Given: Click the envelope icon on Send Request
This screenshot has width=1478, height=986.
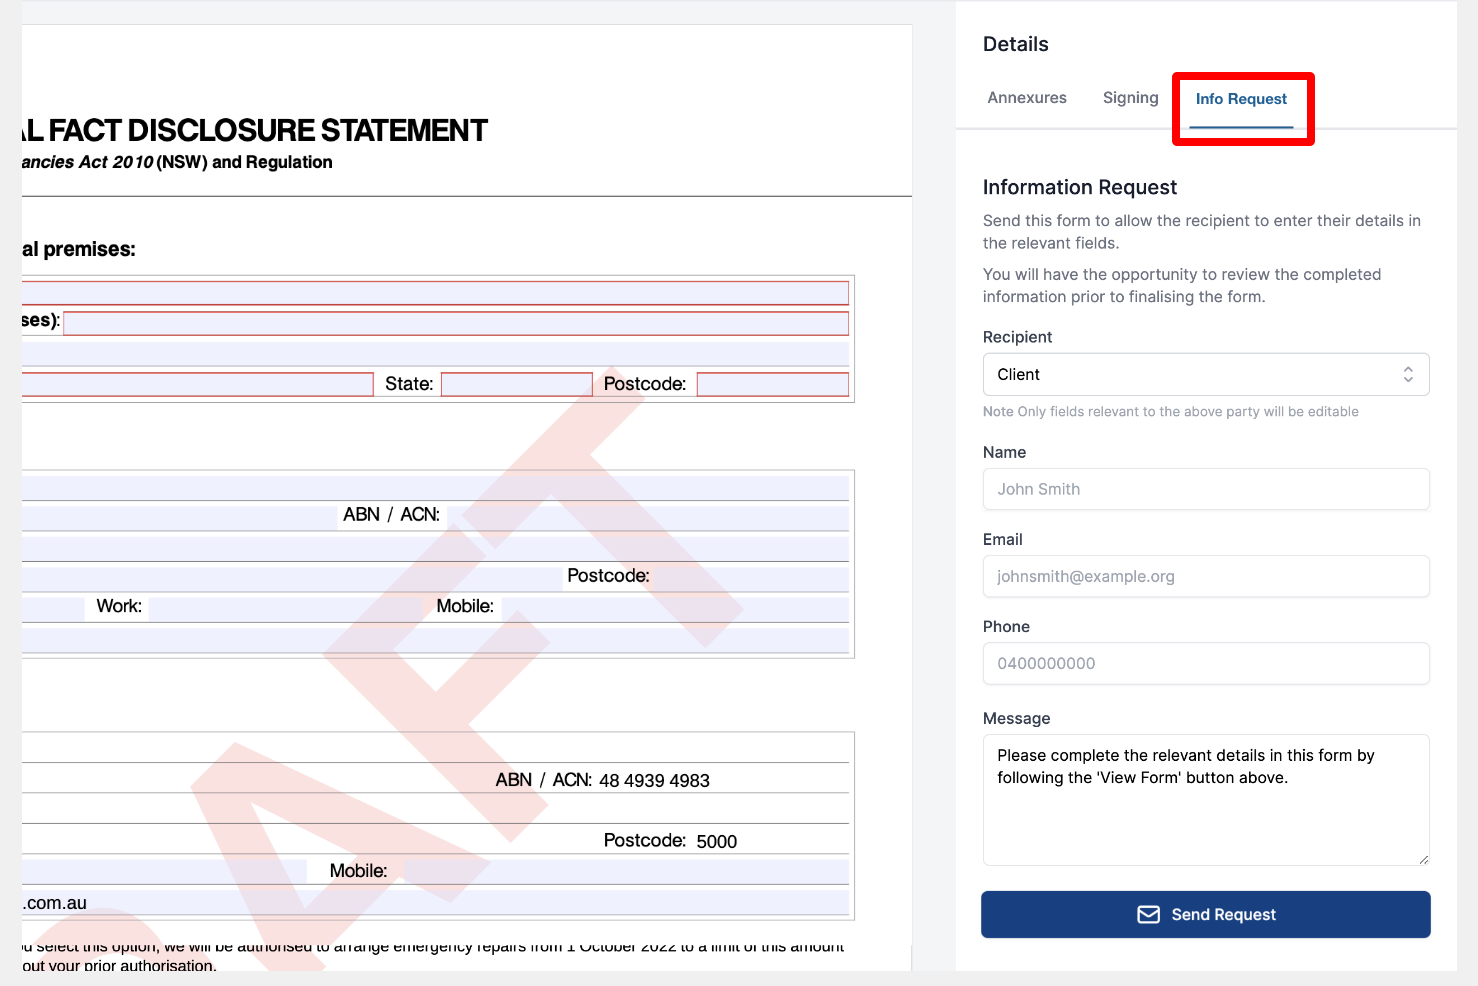Looking at the screenshot, I should 1148,914.
